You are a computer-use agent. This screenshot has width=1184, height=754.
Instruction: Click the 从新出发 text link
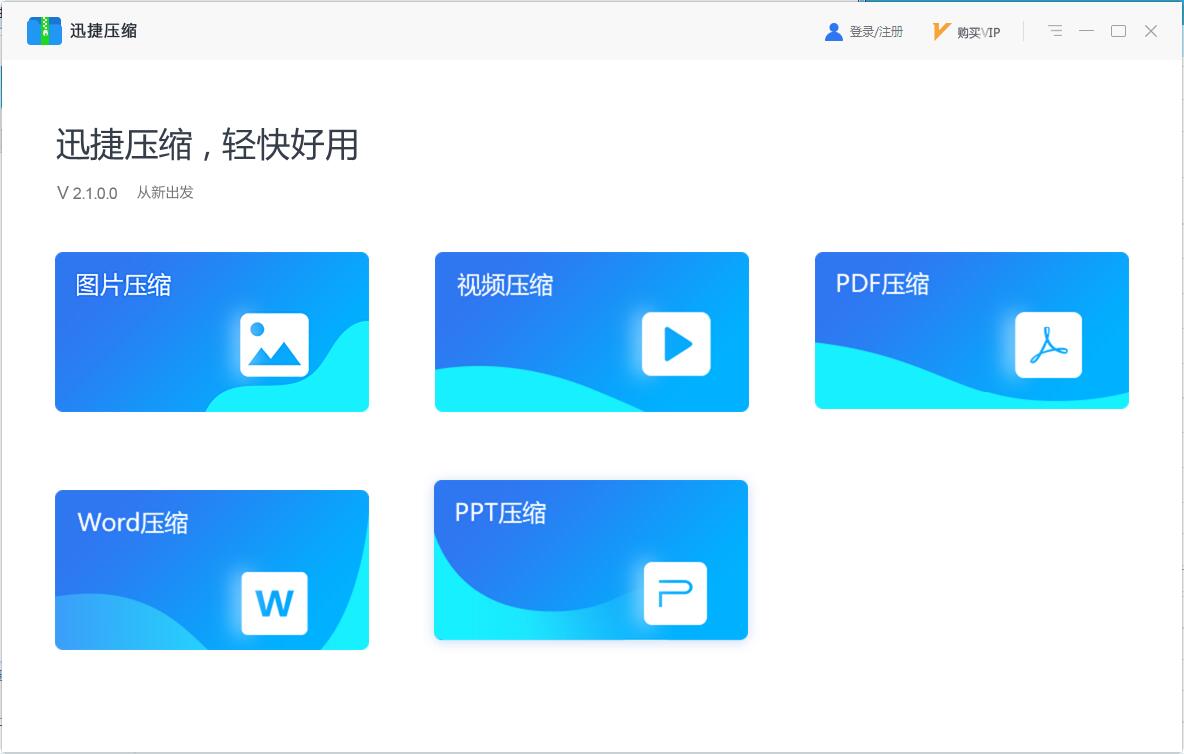pyautogui.click(x=166, y=192)
